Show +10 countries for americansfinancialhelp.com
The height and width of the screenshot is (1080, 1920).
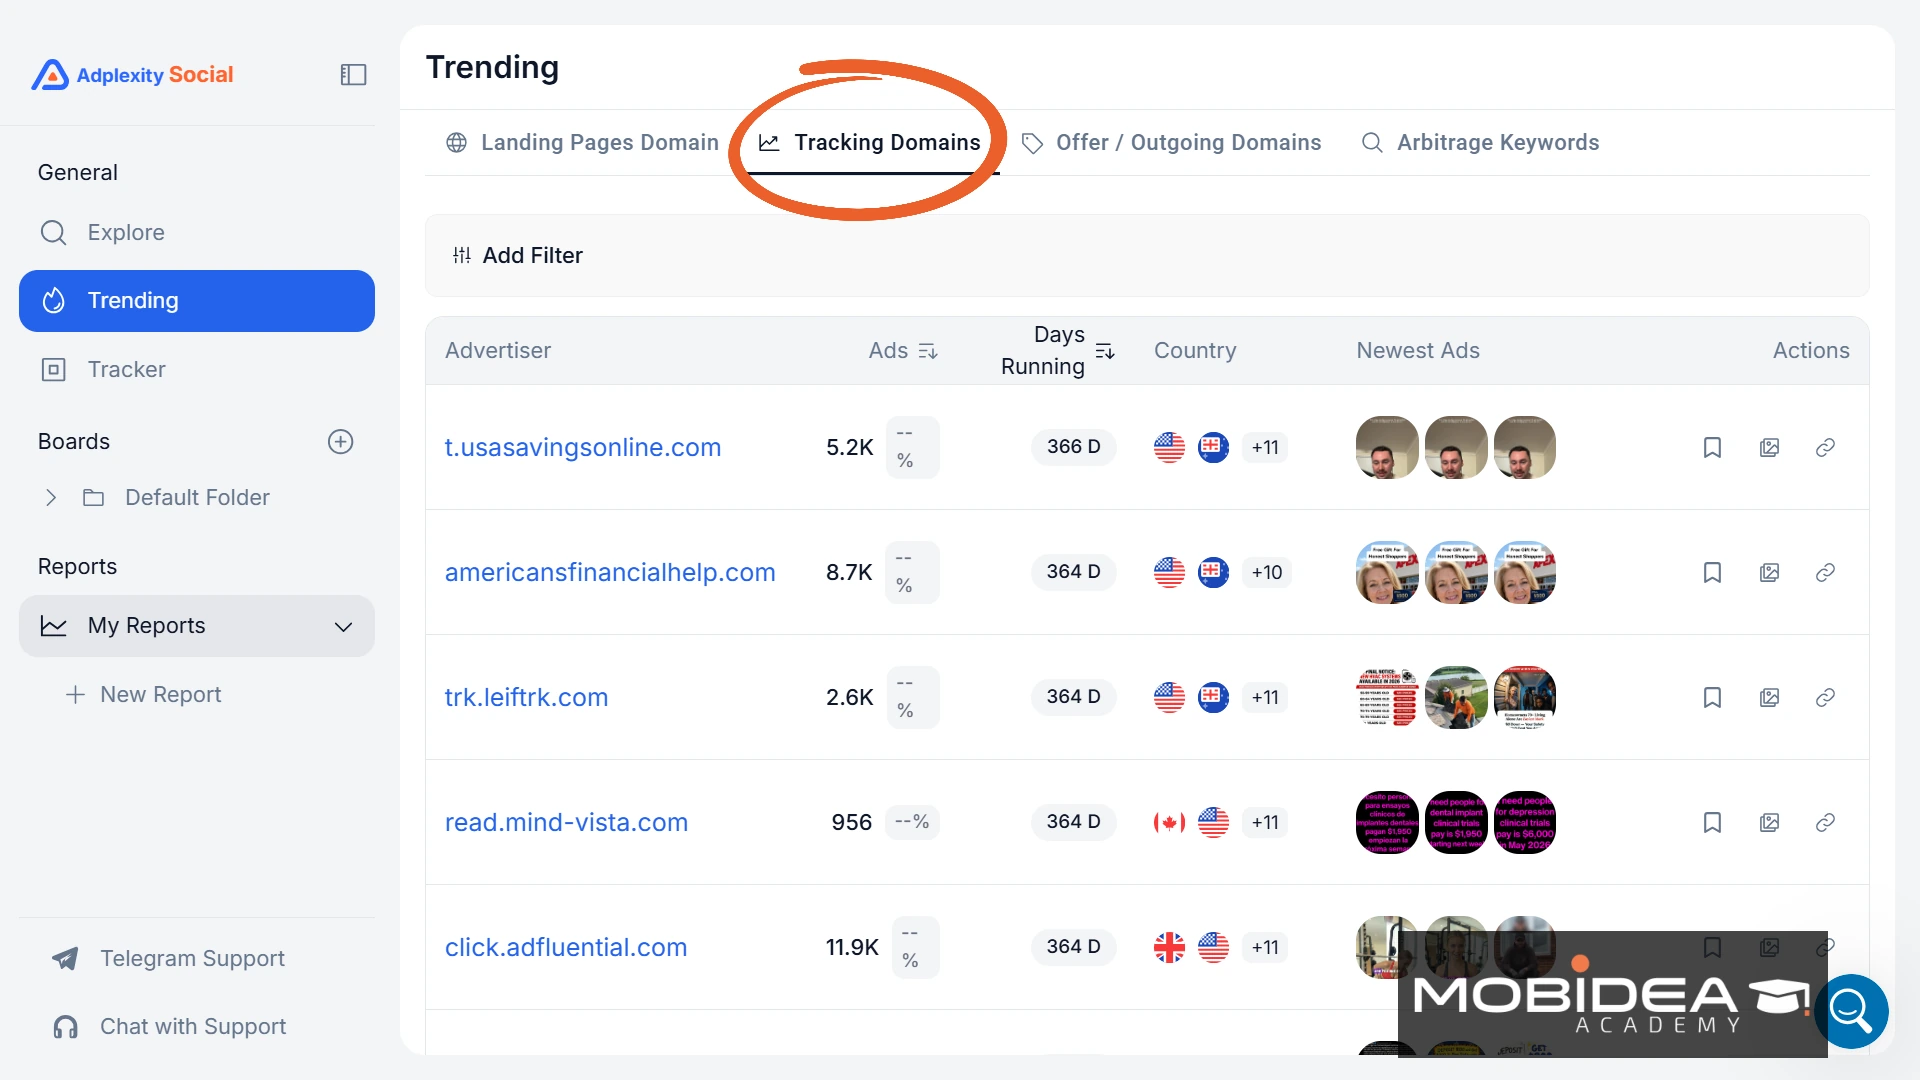coord(1266,572)
